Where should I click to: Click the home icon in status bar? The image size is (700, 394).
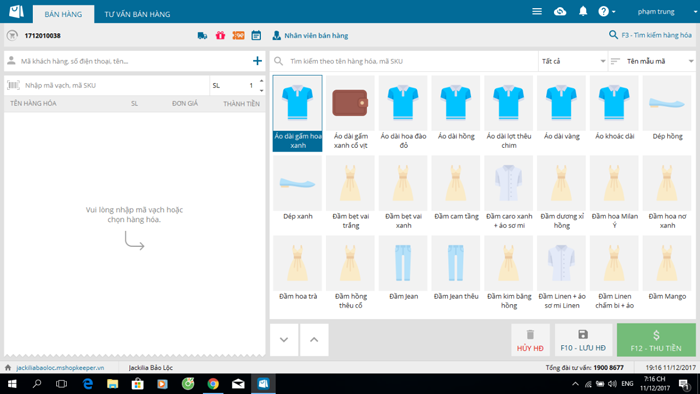pos(8,368)
